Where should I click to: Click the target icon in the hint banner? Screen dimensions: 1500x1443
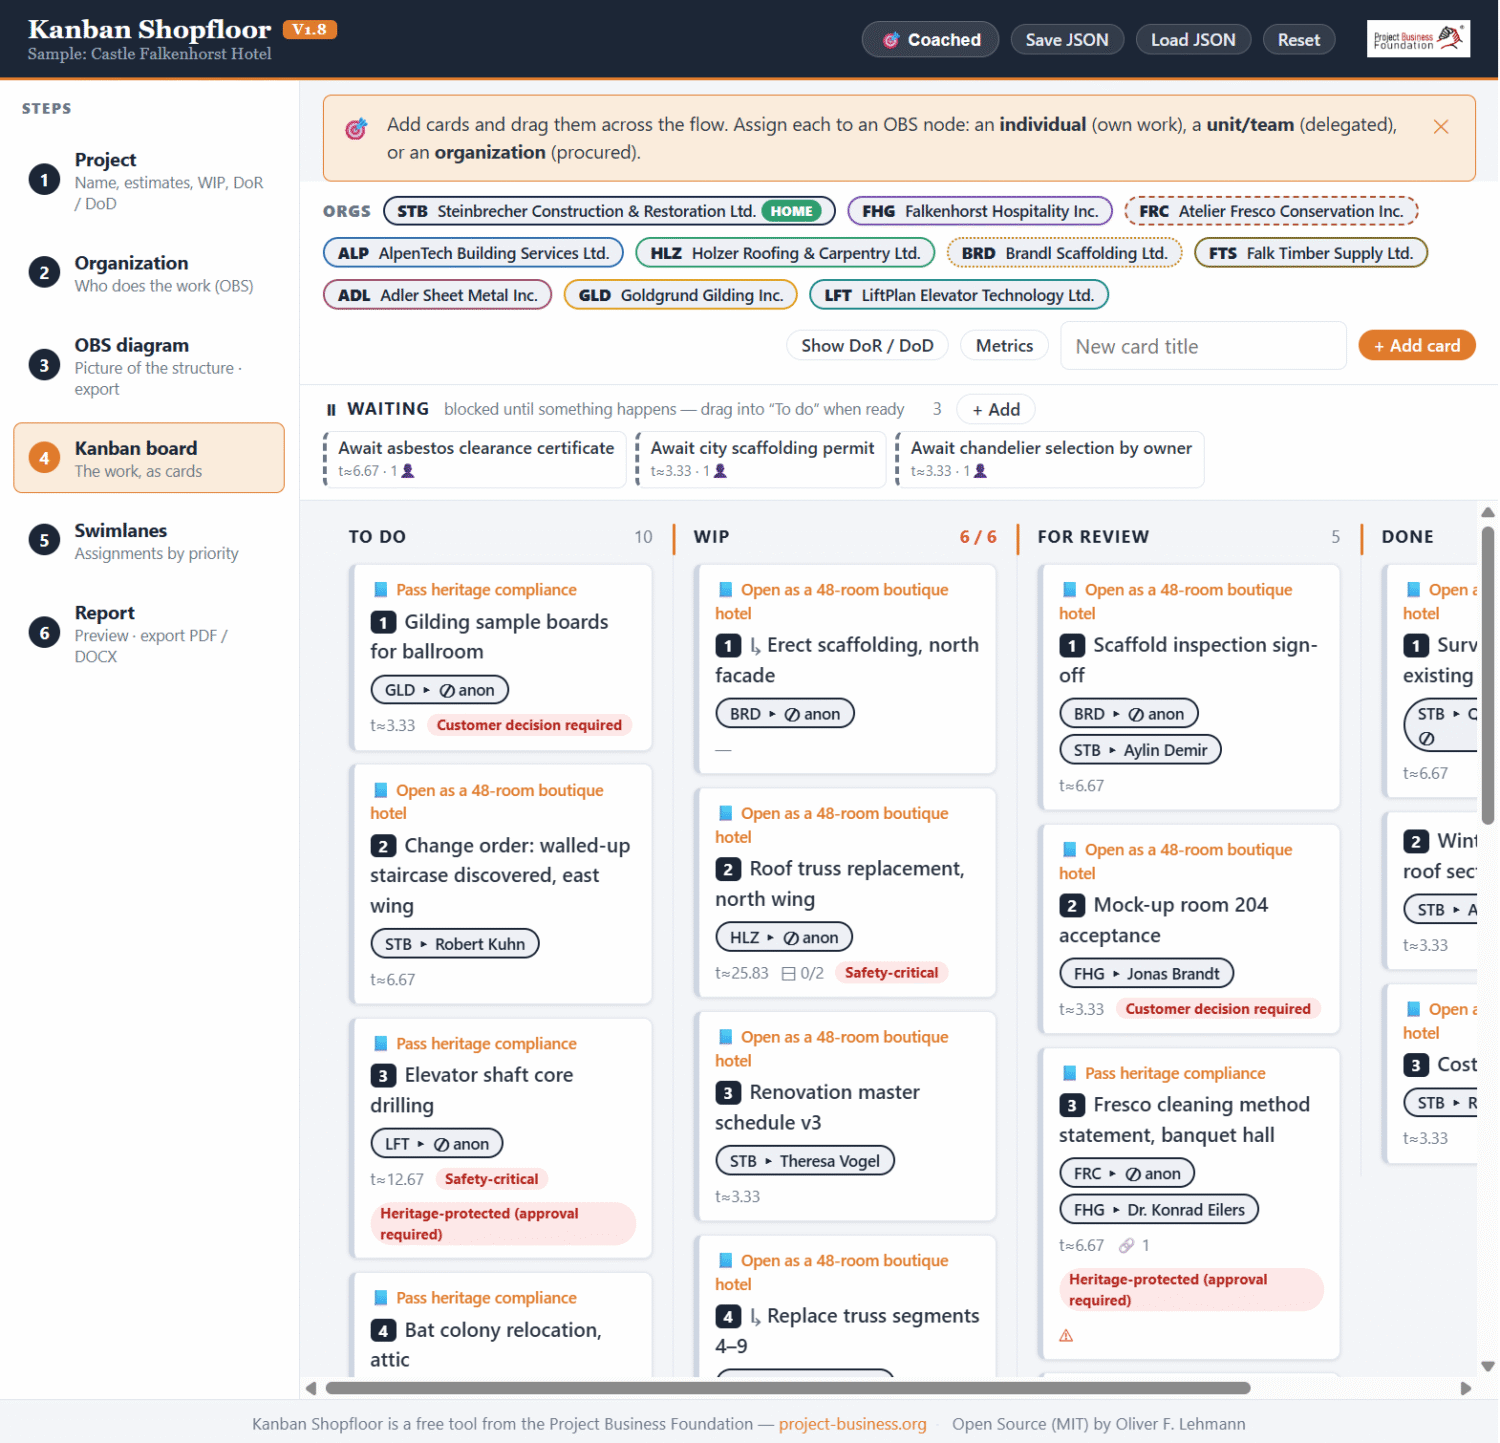[356, 128]
